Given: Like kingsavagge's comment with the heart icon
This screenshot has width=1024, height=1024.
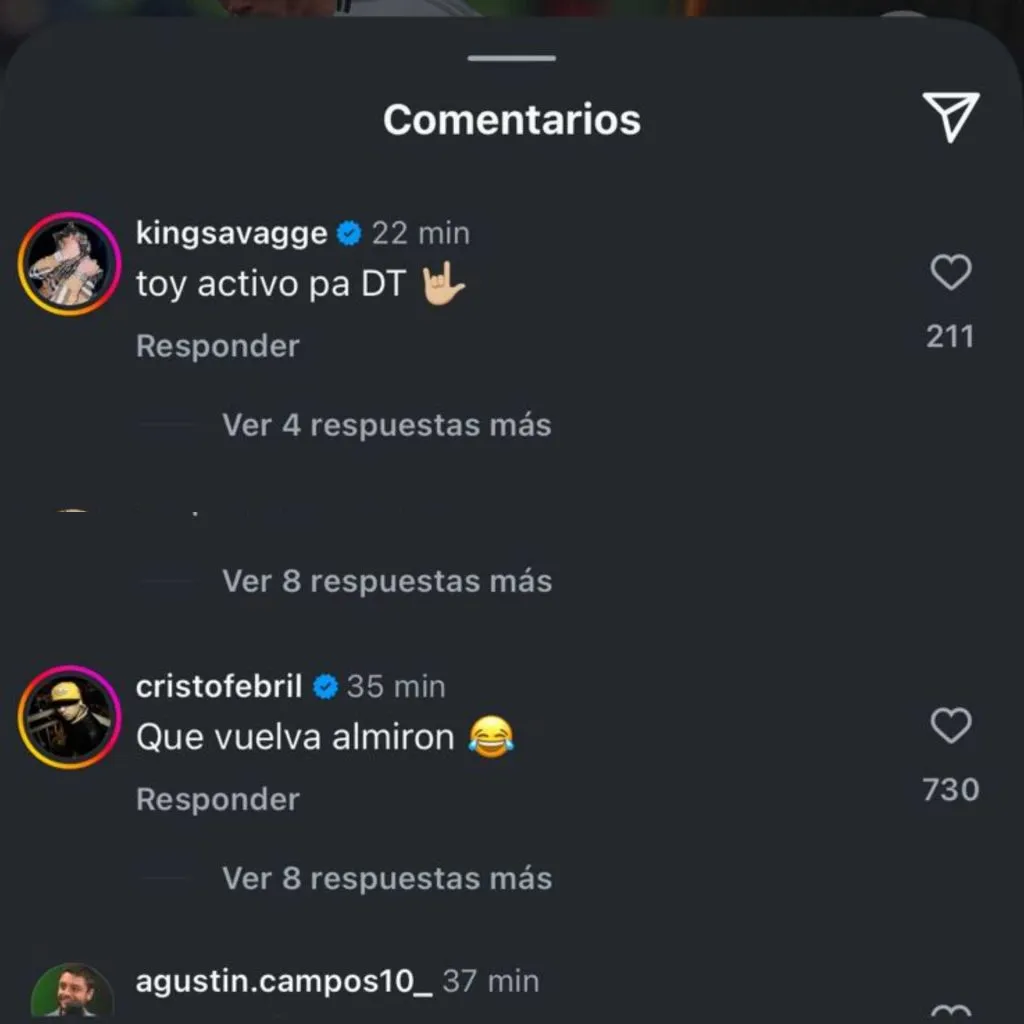Looking at the screenshot, I should (950, 273).
